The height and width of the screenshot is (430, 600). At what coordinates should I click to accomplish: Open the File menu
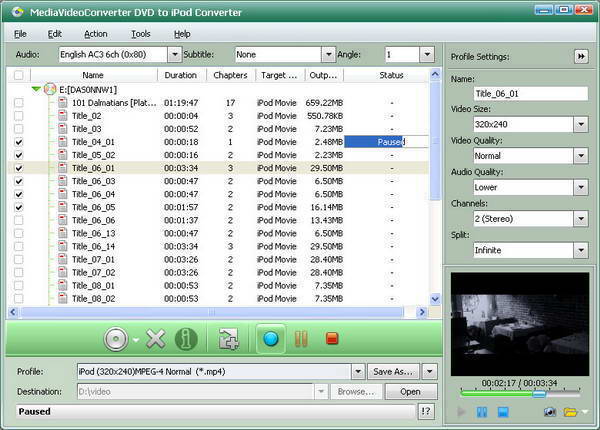click(x=20, y=34)
